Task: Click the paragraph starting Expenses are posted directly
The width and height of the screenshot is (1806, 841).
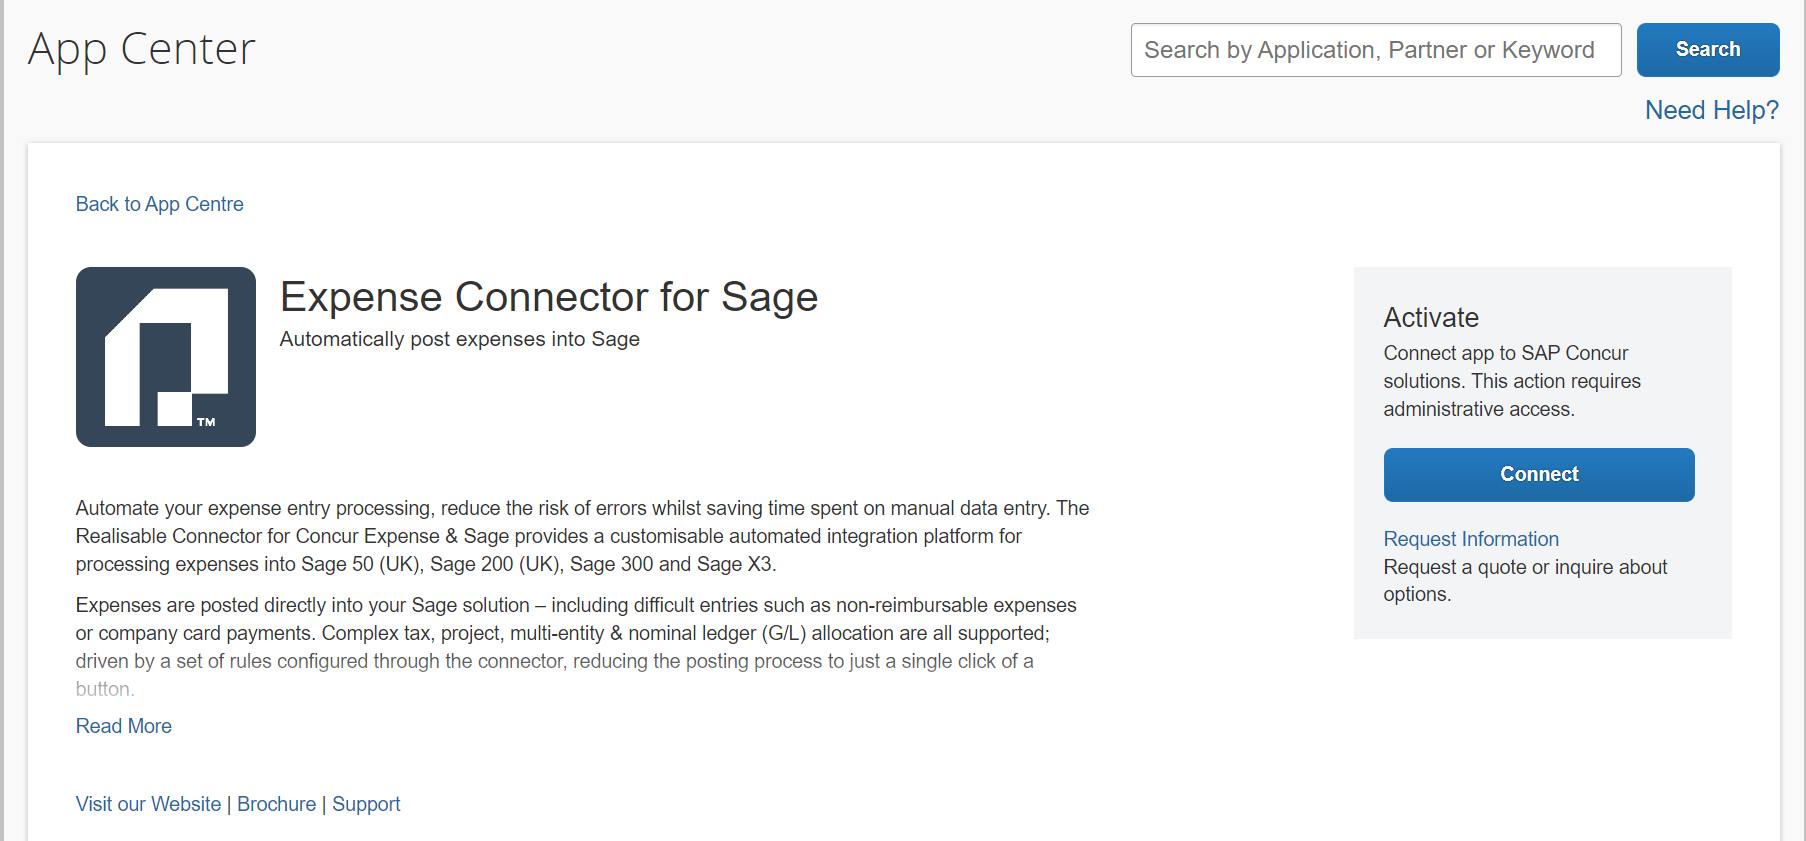Action: point(576,633)
